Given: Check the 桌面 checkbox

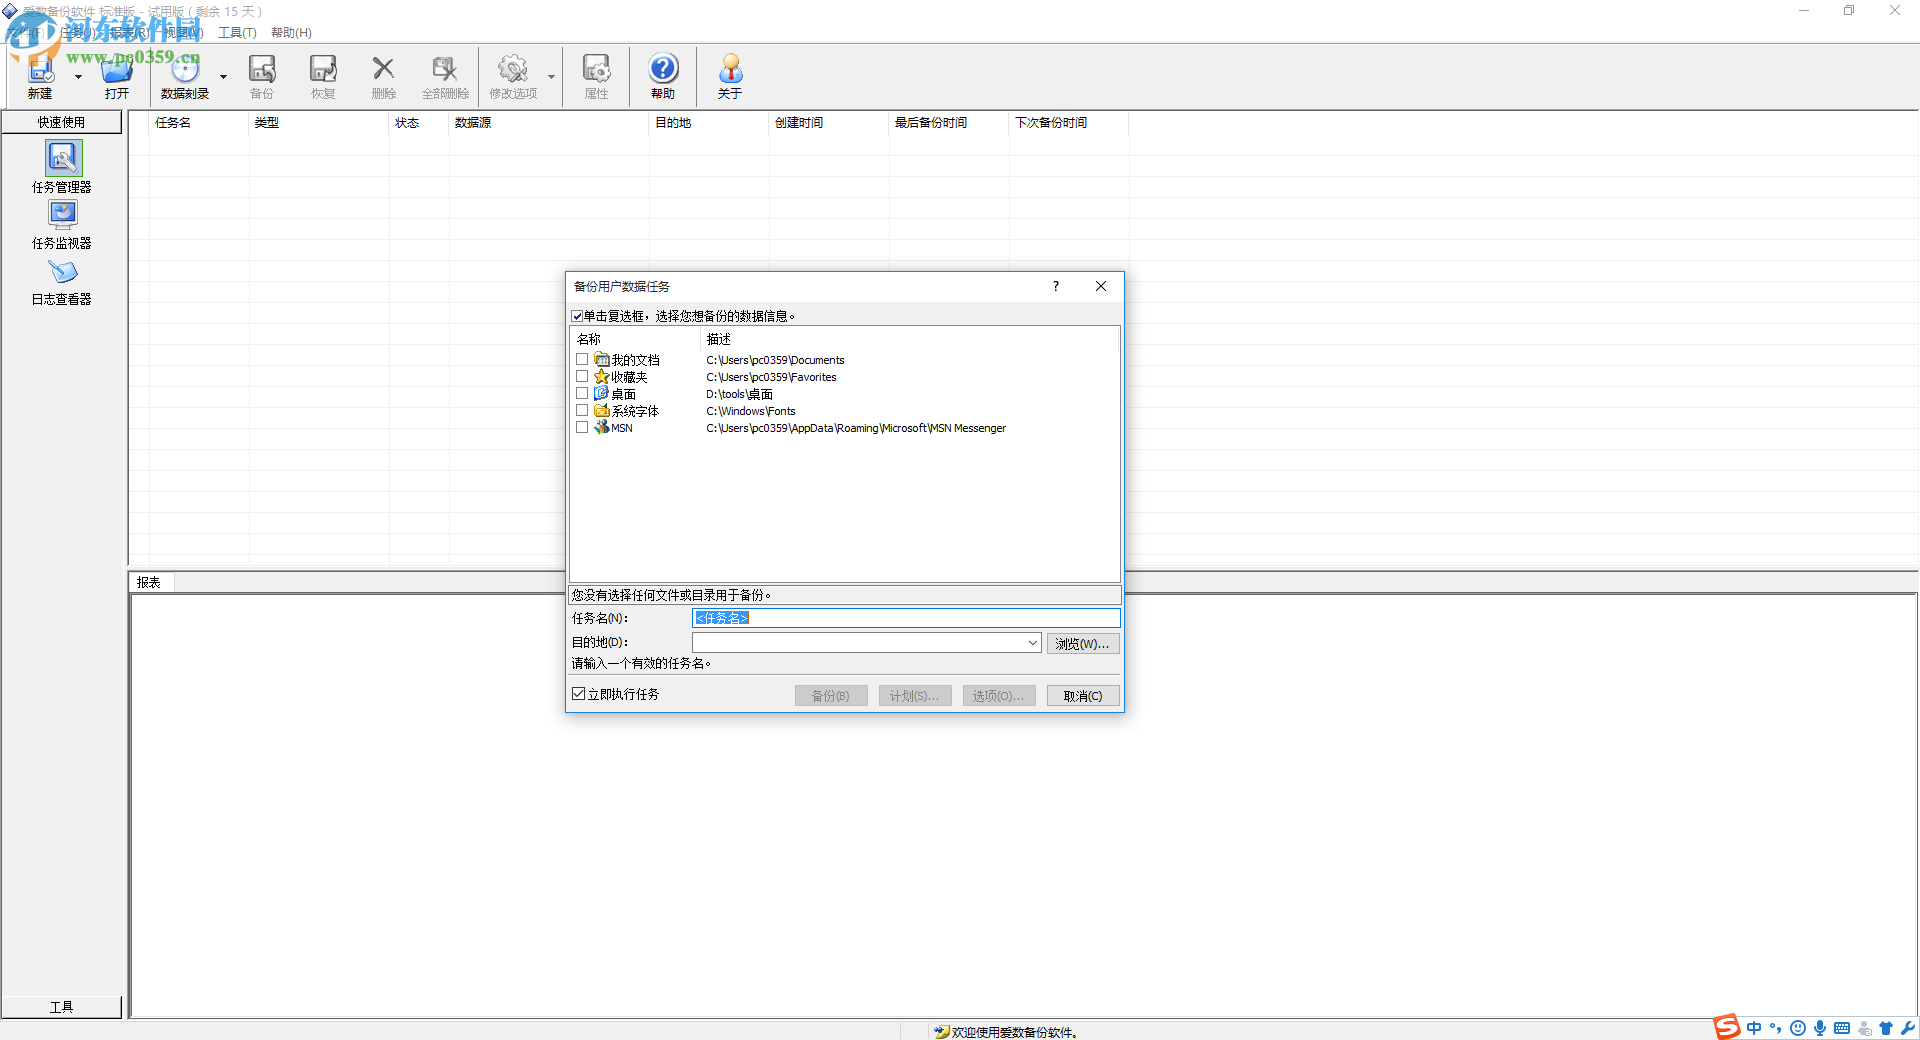Looking at the screenshot, I should 582,393.
